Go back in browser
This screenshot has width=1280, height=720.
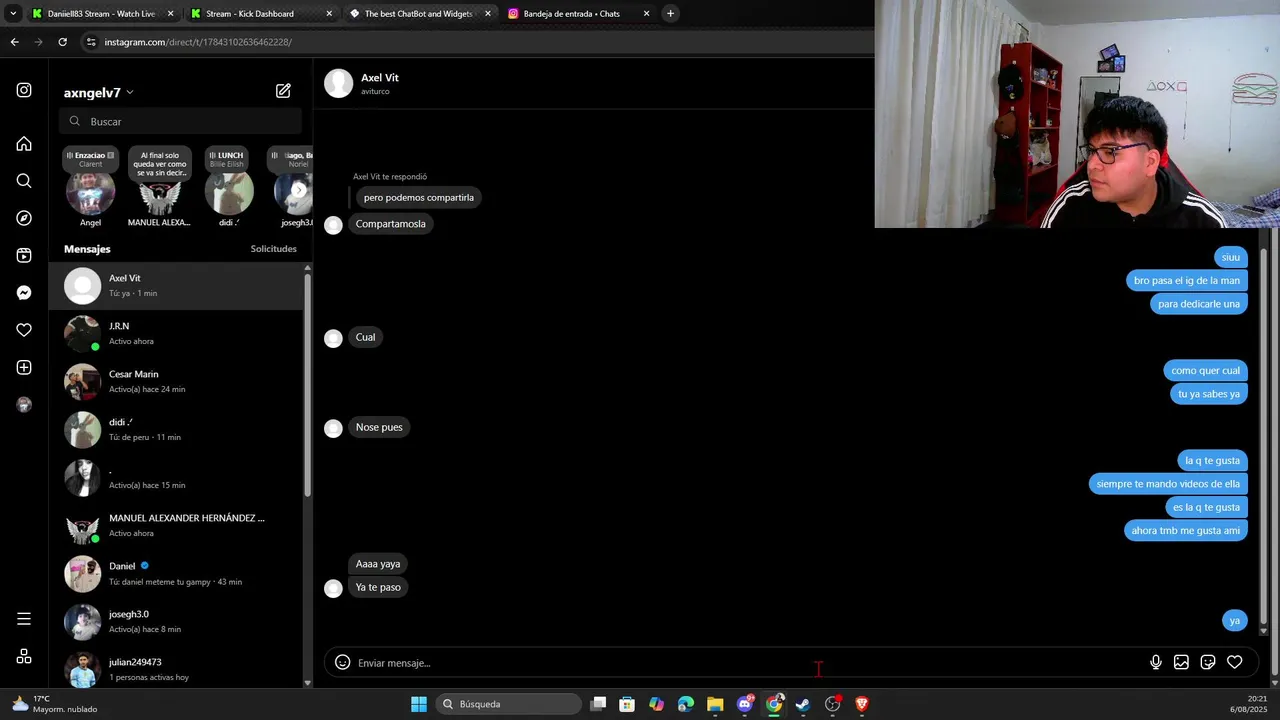[14, 42]
